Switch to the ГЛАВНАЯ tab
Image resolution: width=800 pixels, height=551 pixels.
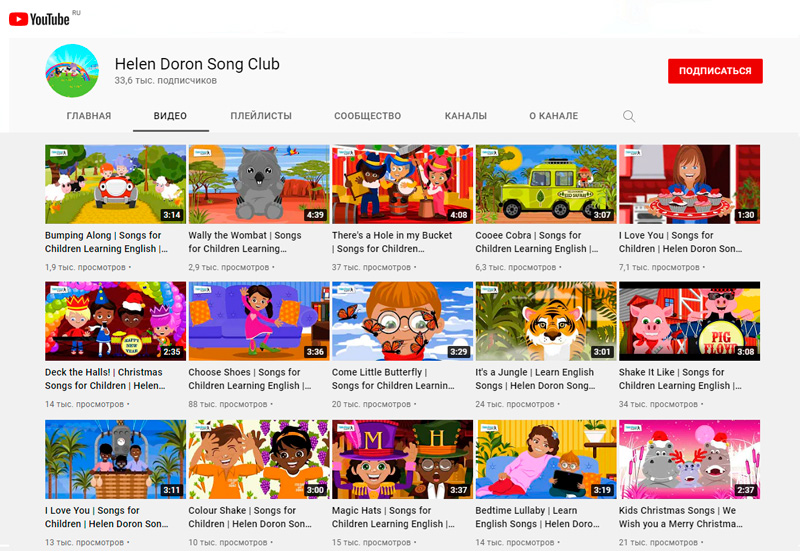point(89,116)
